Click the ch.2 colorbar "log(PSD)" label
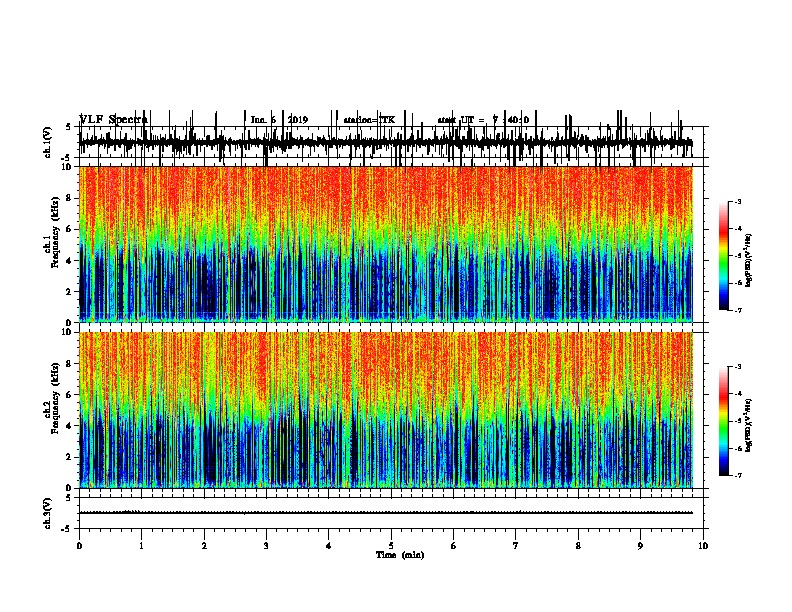Image resolution: width=792 pixels, height=612 pixels. click(749, 425)
